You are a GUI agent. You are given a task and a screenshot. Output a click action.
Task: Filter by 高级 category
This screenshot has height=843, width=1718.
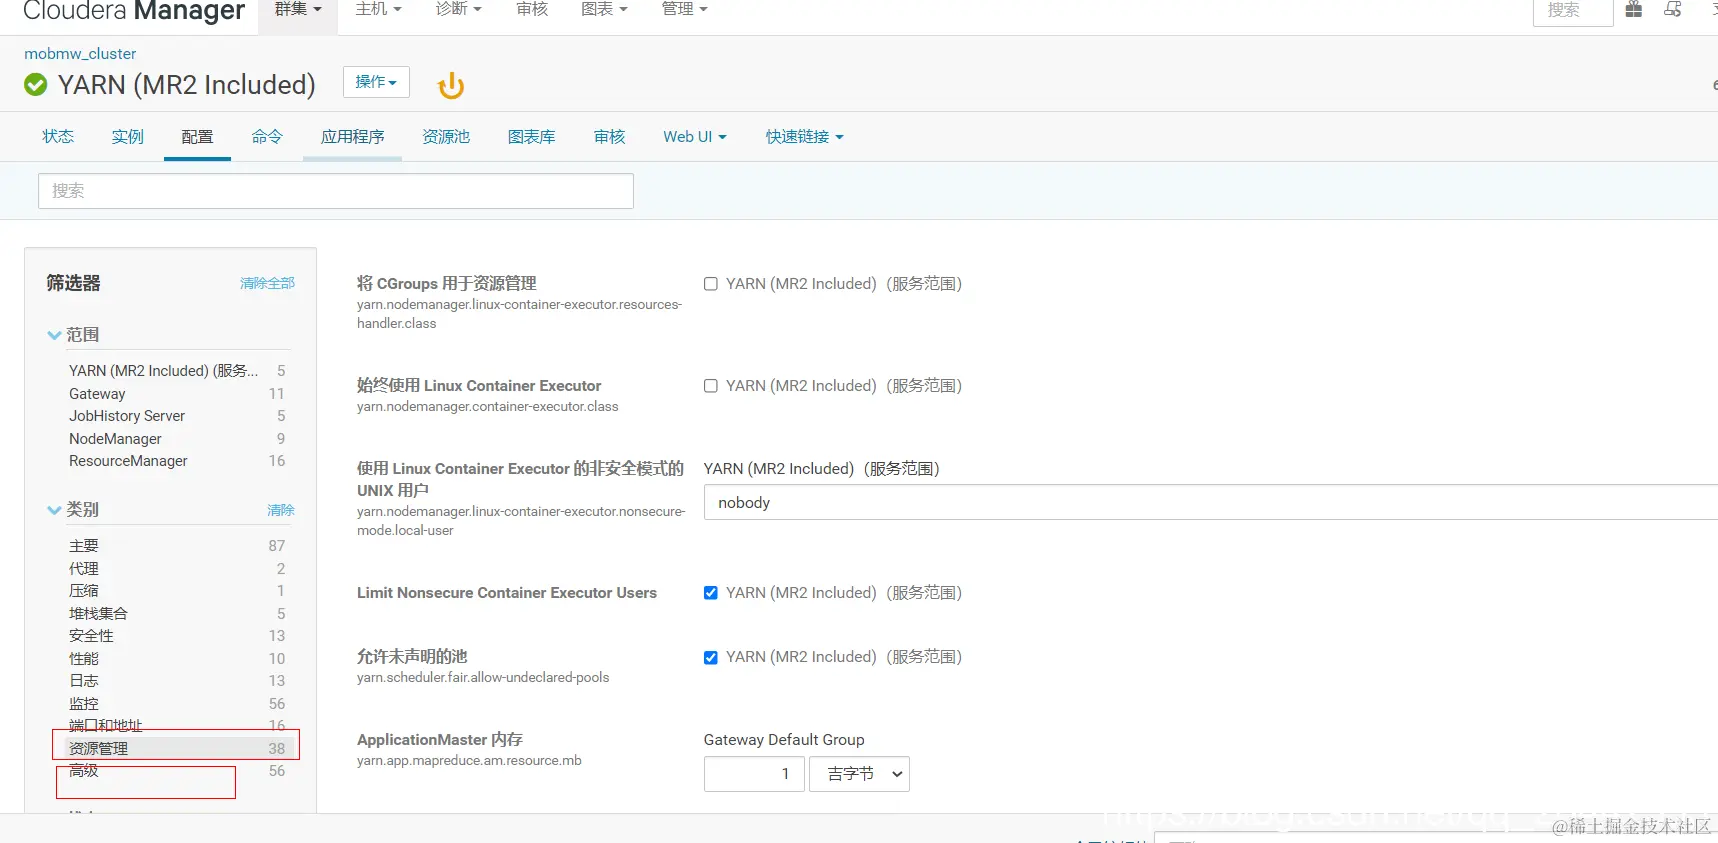(x=176, y=771)
